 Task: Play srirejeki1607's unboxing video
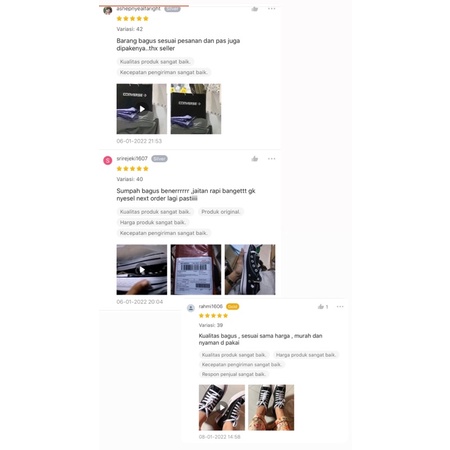click(142, 270)
